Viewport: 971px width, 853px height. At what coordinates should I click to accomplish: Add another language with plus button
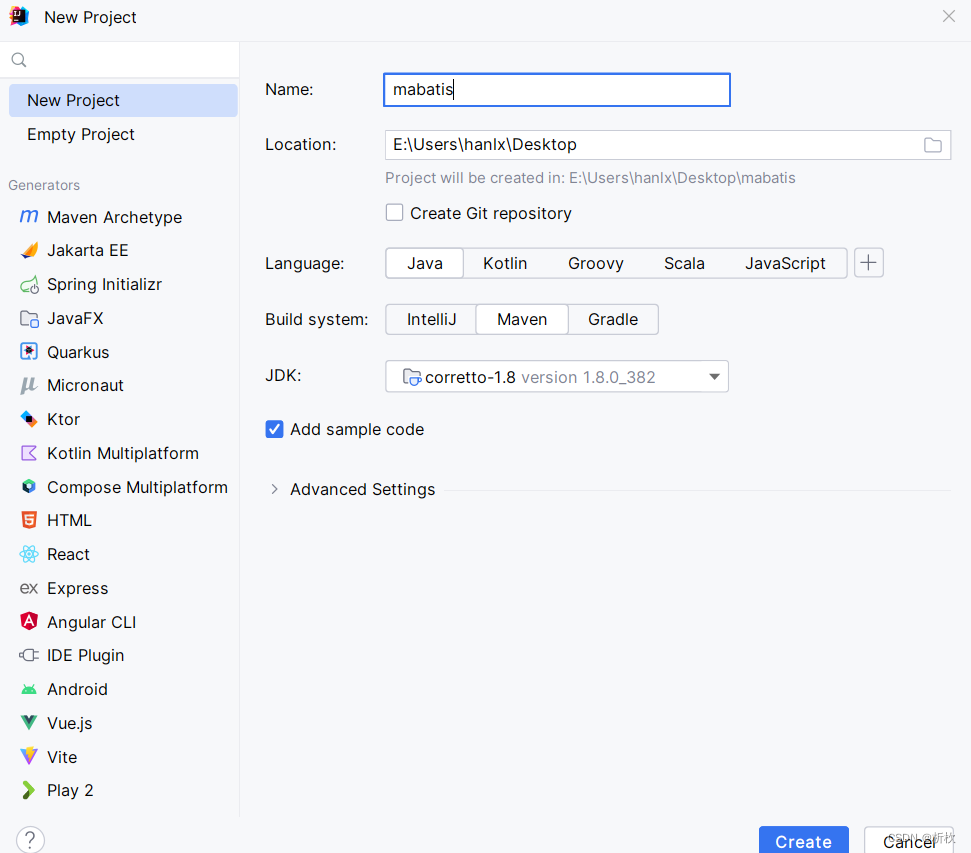click(x=869, y=263)
